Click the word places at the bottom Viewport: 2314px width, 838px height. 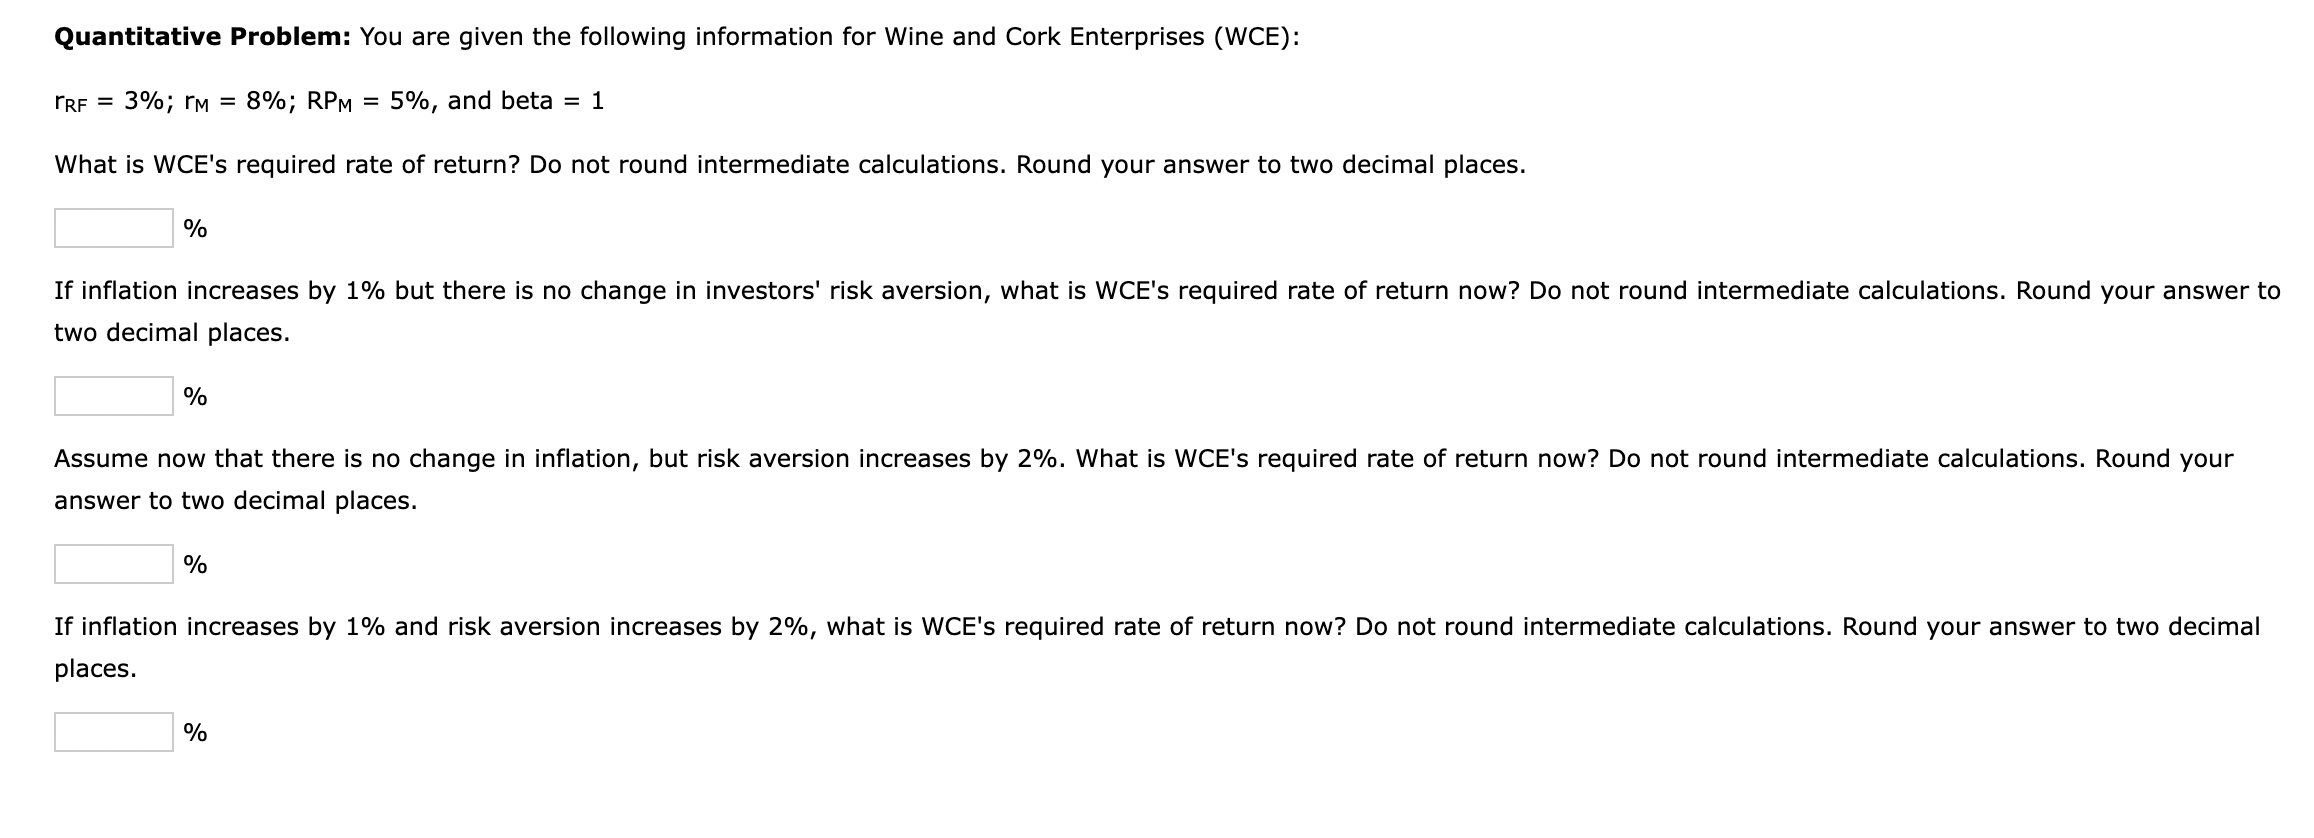95,670
